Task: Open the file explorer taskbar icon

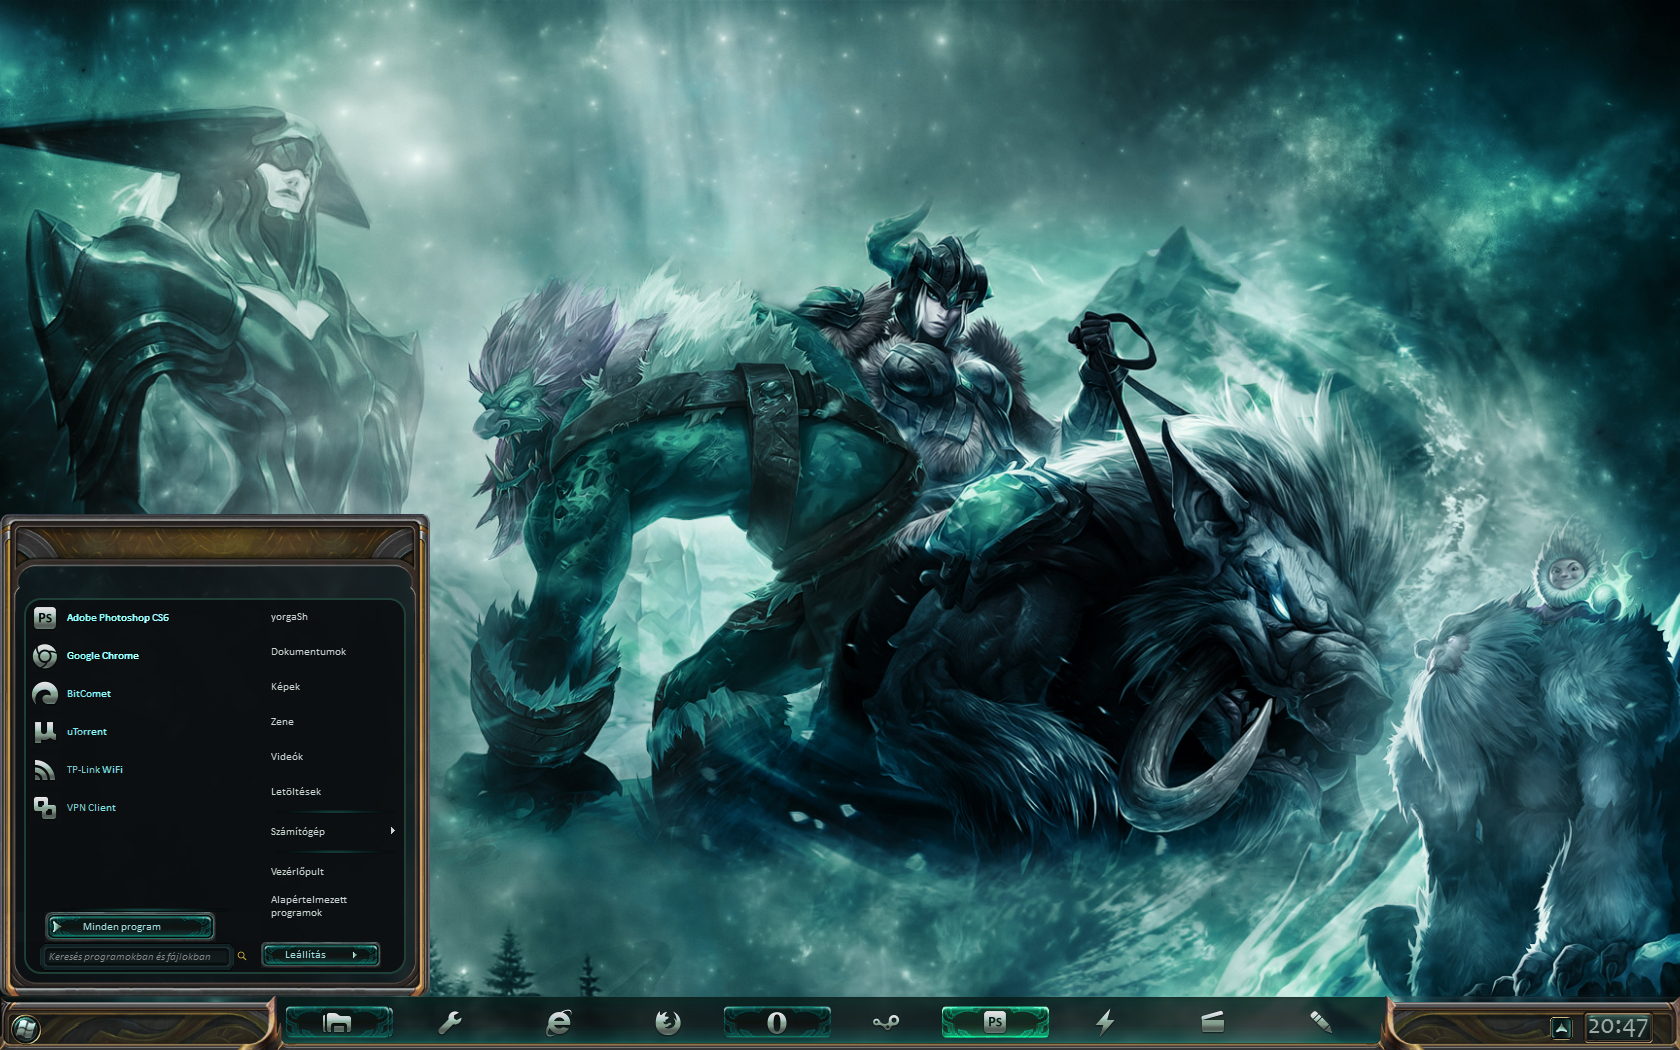Action: (338, 1022)
